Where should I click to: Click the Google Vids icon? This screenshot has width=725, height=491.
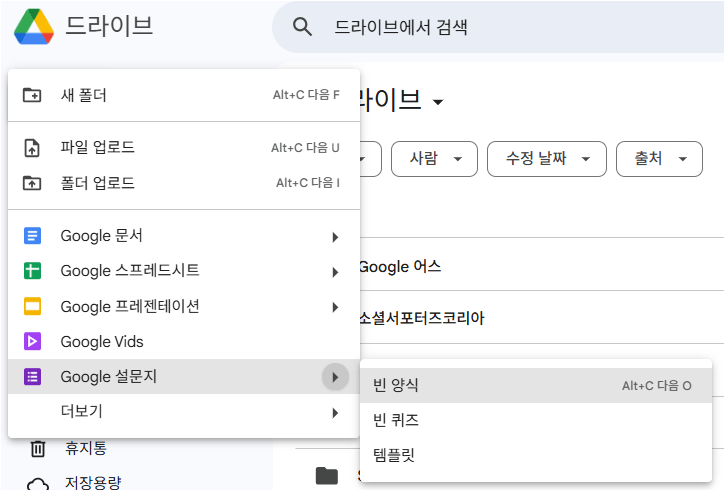click(32, 342)
